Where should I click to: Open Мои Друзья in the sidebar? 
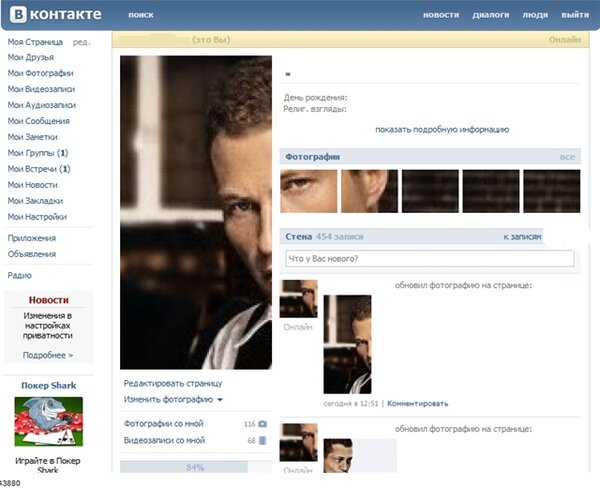pos(31,57)
